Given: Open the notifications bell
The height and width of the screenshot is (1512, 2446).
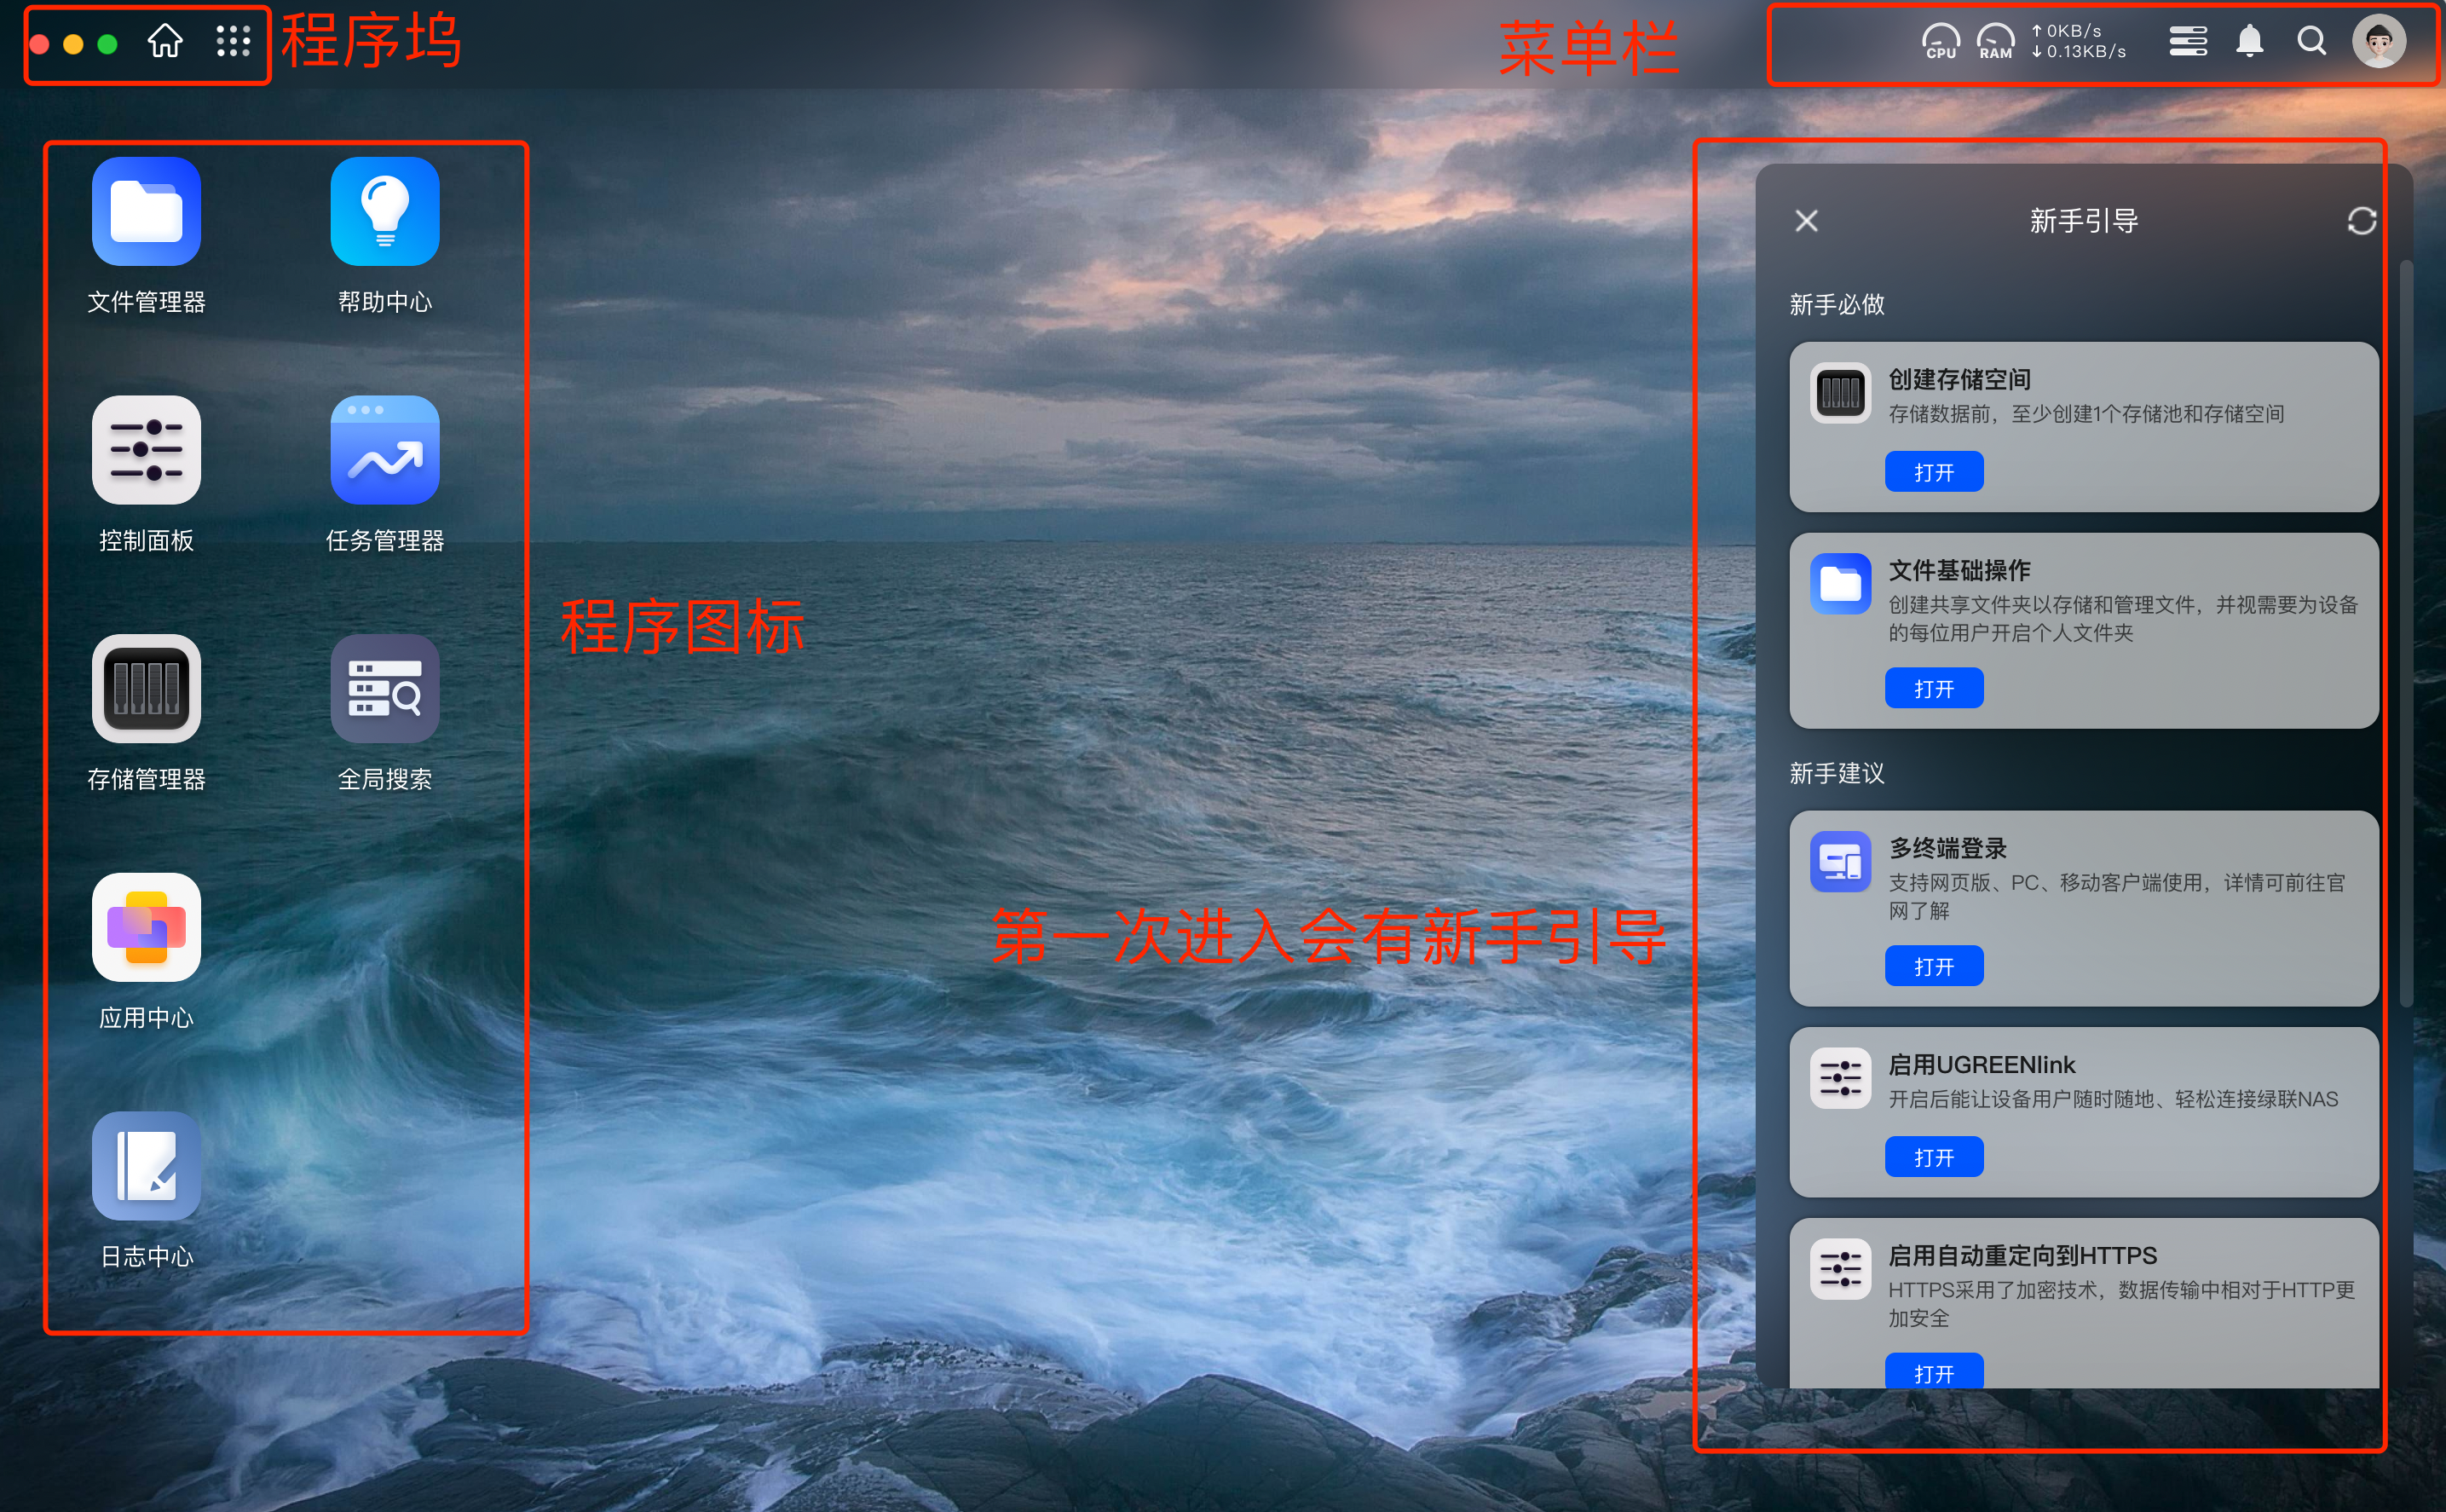Looking at the screenshot, I should tap(2250, 41).
